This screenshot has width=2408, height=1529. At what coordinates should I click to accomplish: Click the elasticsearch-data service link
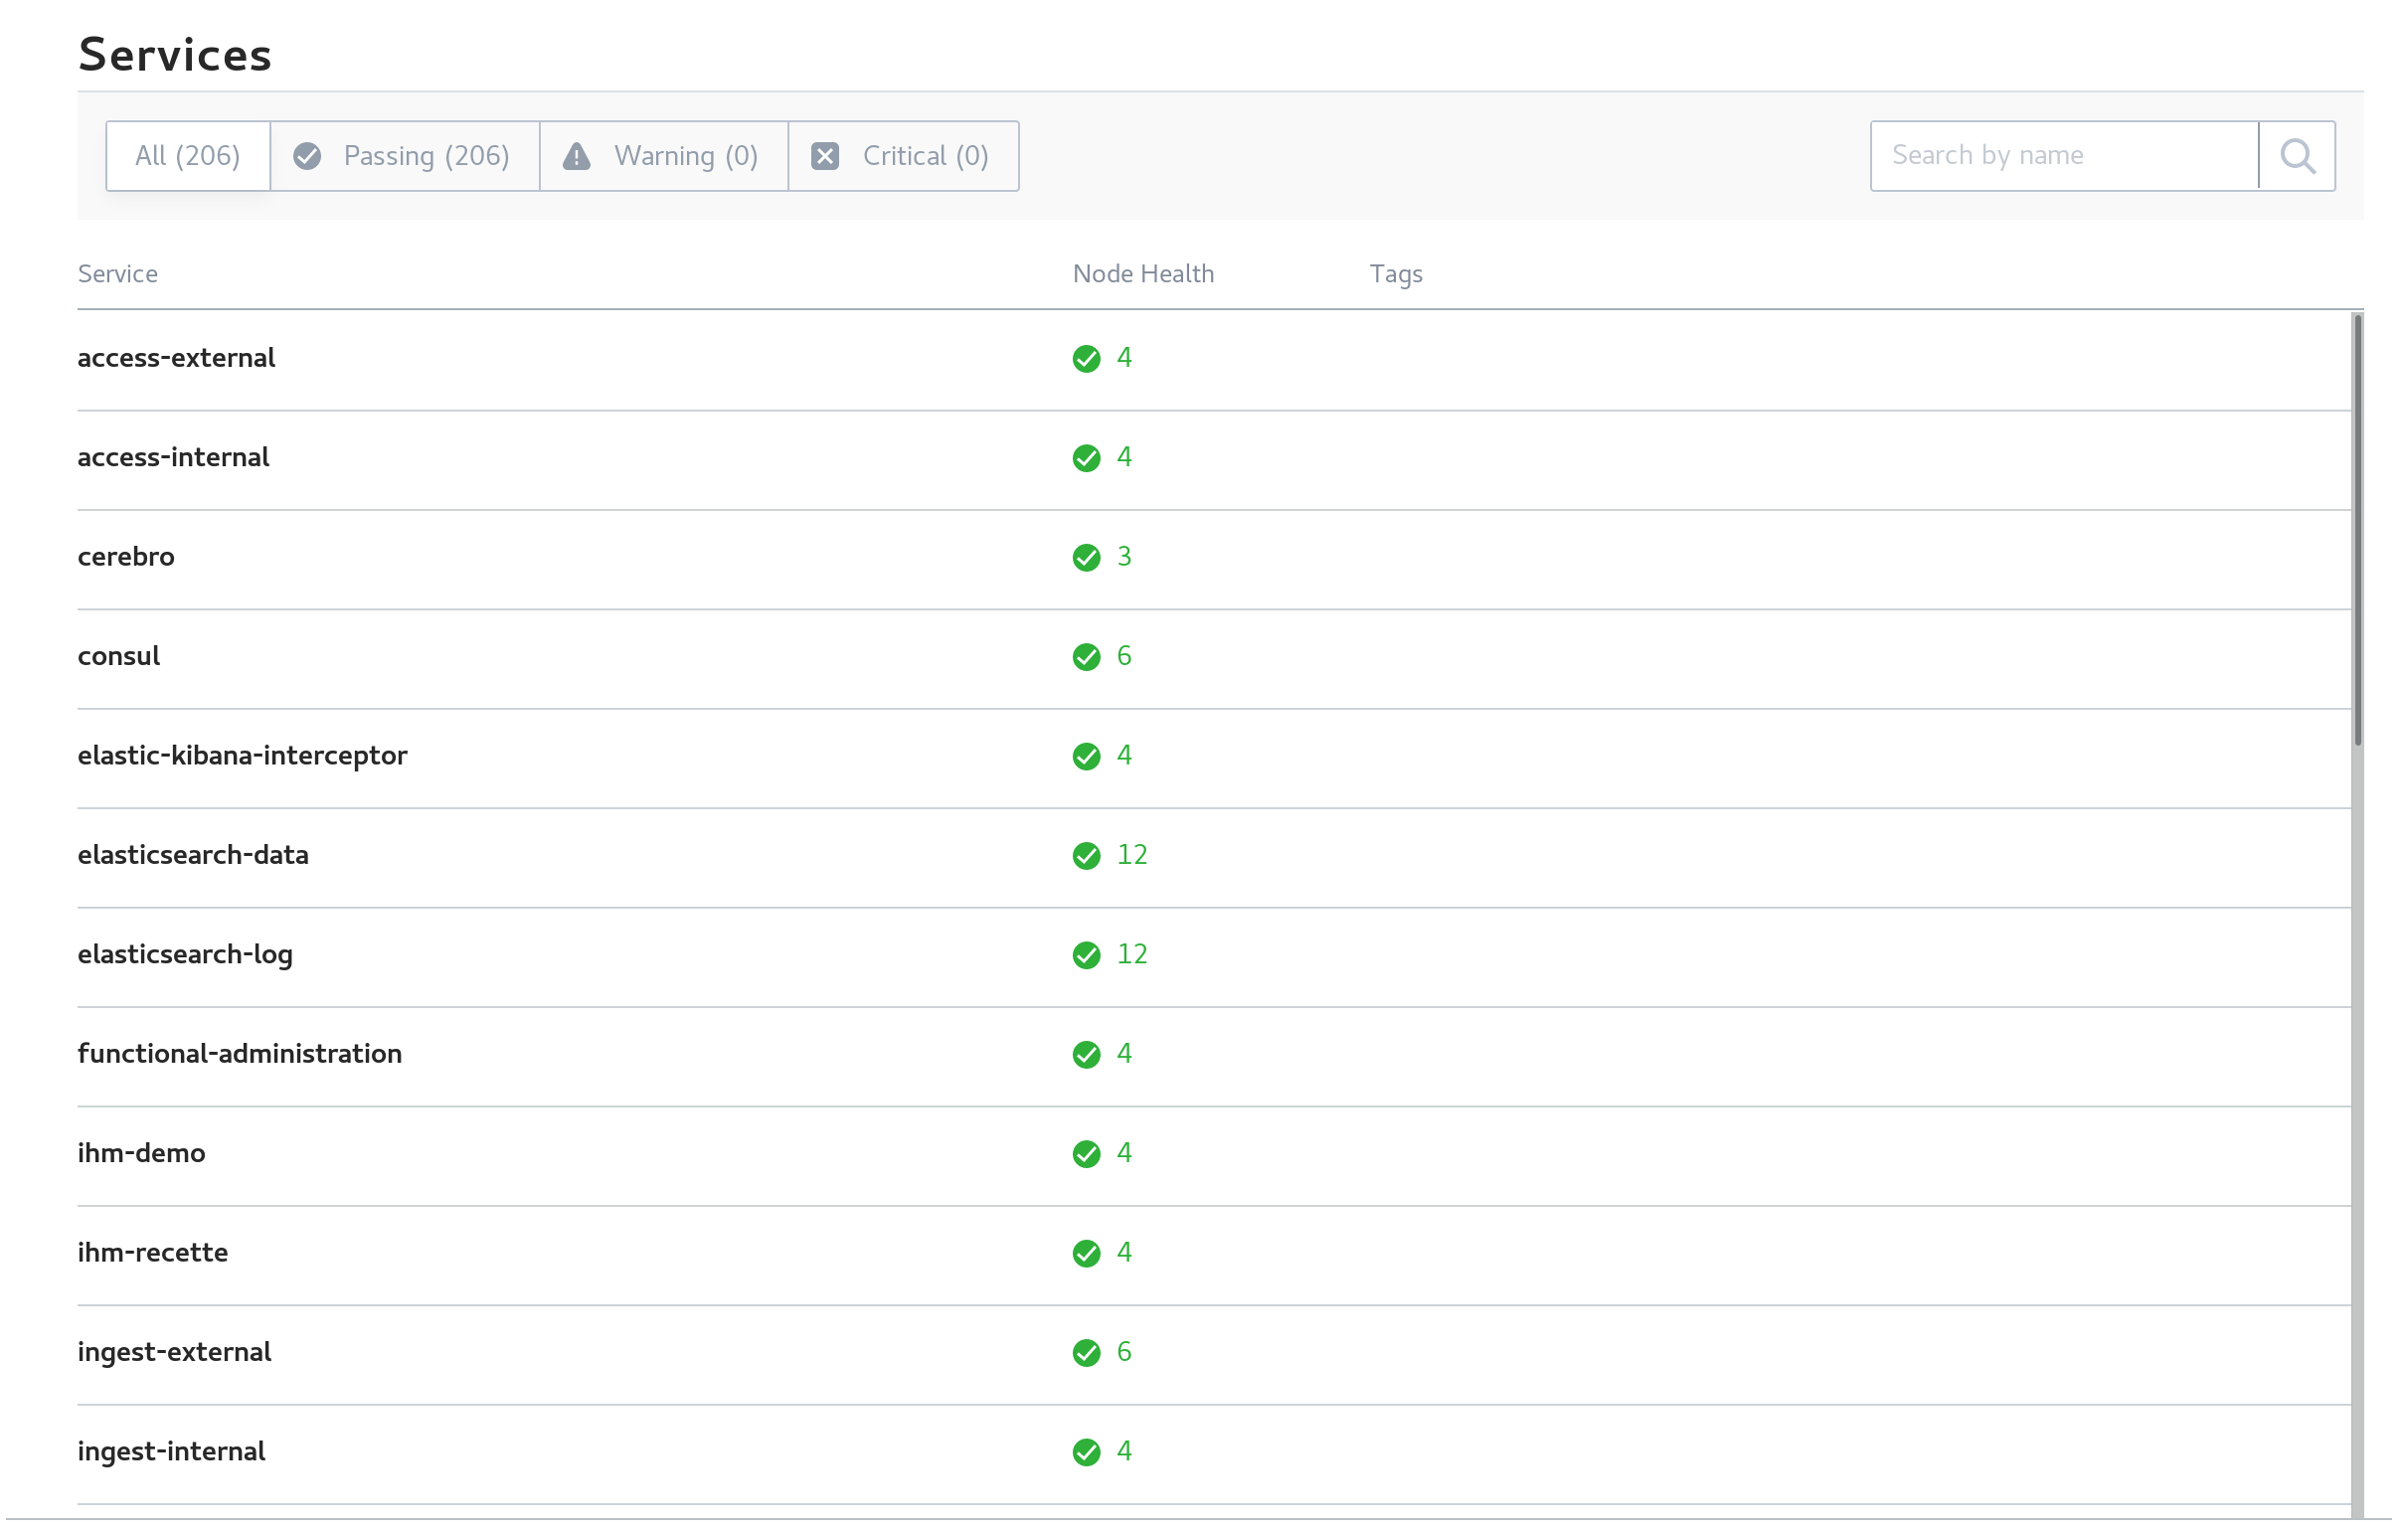click(195, 855)
